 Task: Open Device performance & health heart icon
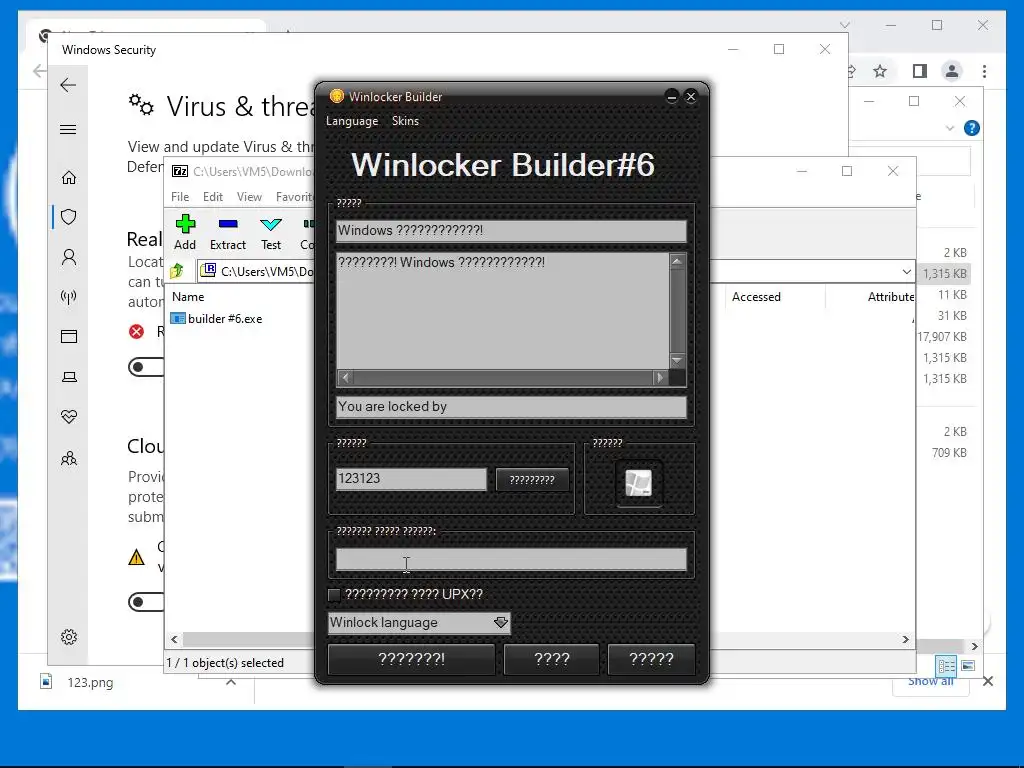[x=69, y=417]
